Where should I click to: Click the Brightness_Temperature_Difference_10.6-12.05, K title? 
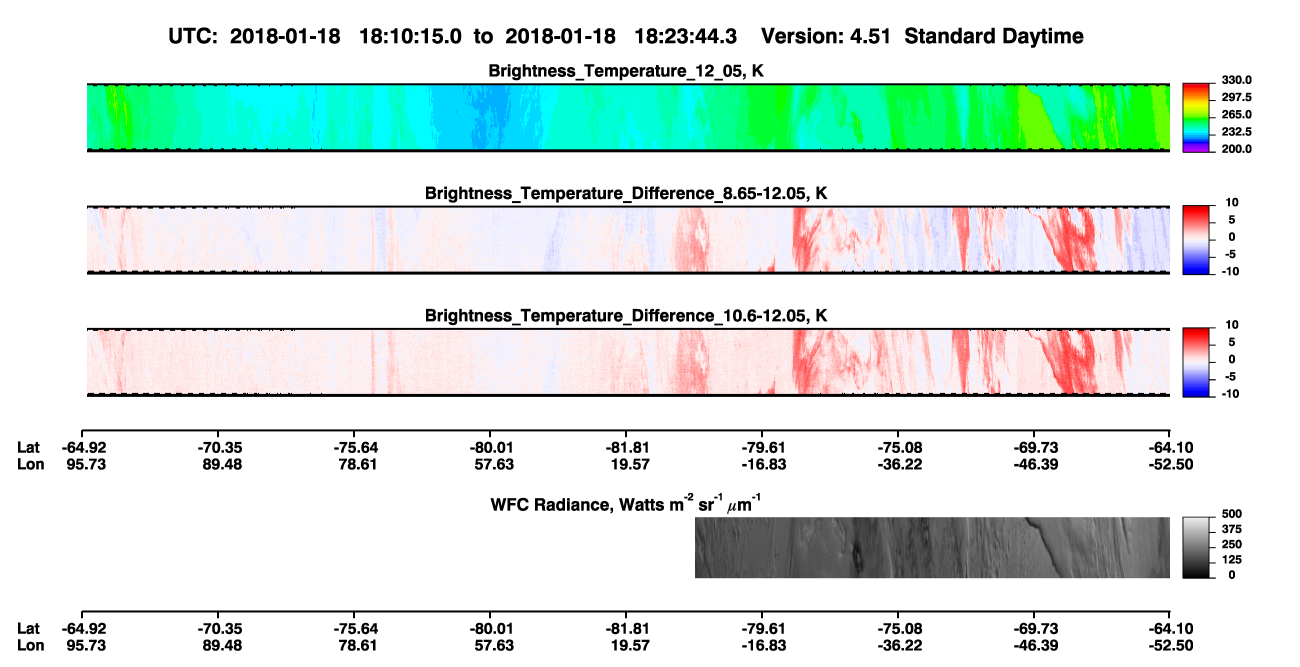[627, 315]
